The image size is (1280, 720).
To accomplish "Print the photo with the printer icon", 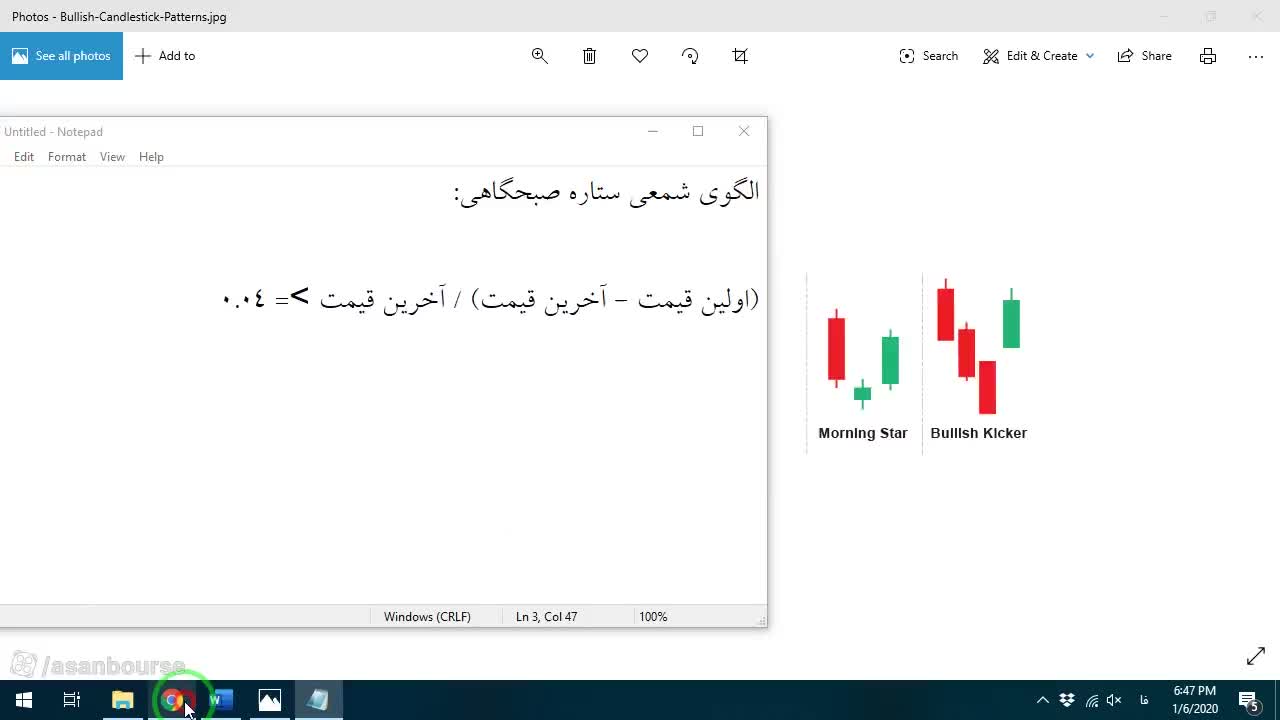I will pos(1208,56).
